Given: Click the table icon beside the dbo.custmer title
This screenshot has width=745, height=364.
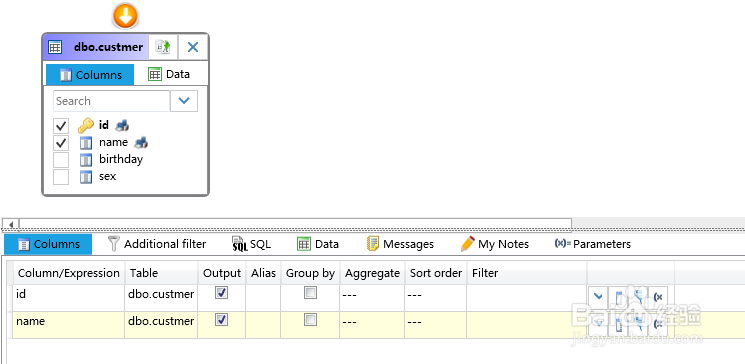Looking at the screenshot, I should [x=56, y=47].
